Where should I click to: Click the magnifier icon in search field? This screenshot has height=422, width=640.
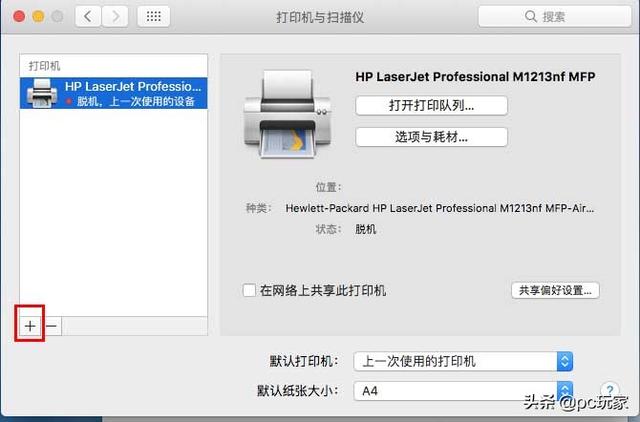pyautogui.click(x=530, y=16)
